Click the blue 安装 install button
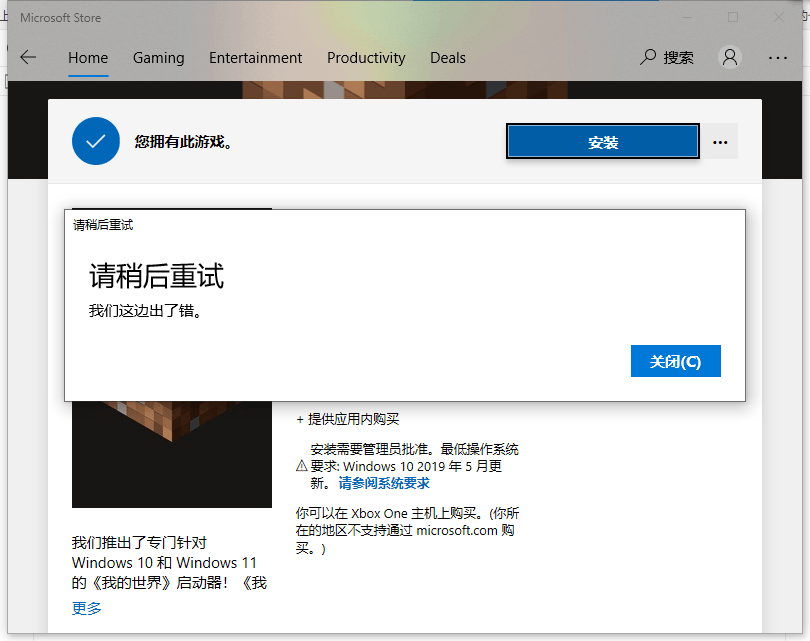Viewport: 810px width, 641px height. point(603,142)
